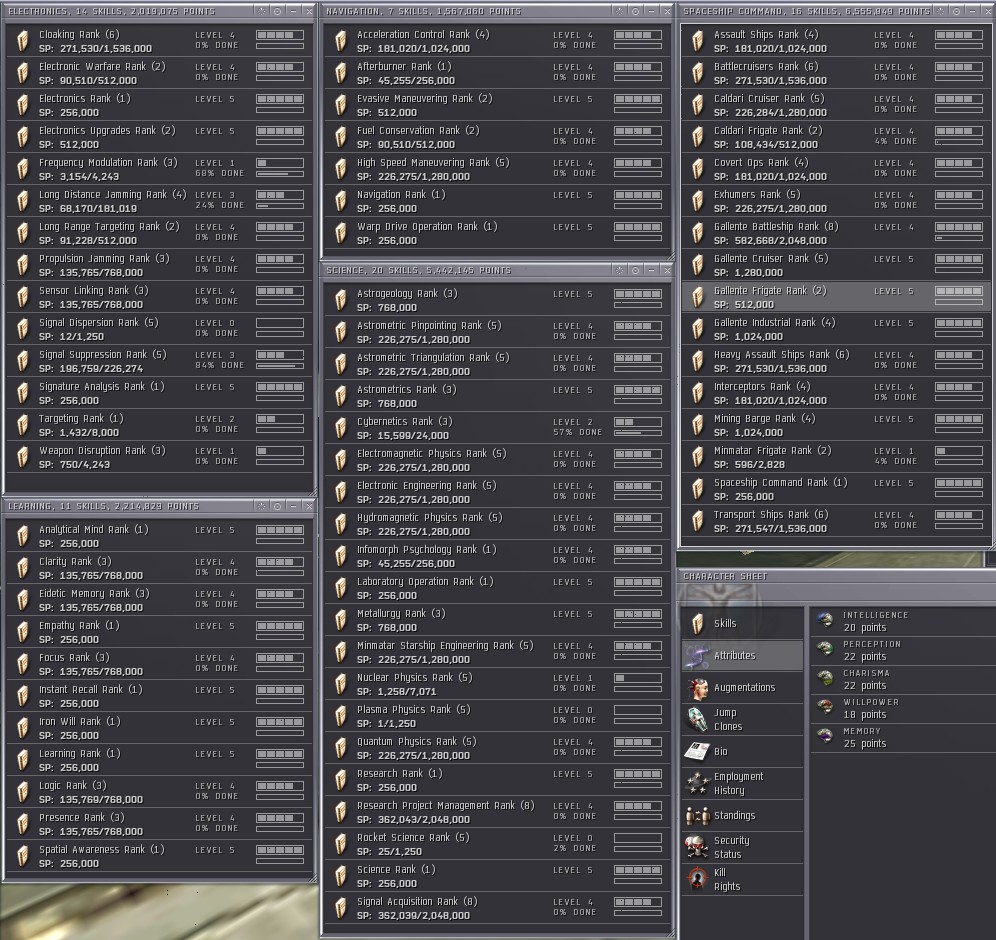Image resolution: width=996 pixels, height=940 pixels.
Task: Click the Minmatar Frigate skill book icon
Action: [698, 457]
